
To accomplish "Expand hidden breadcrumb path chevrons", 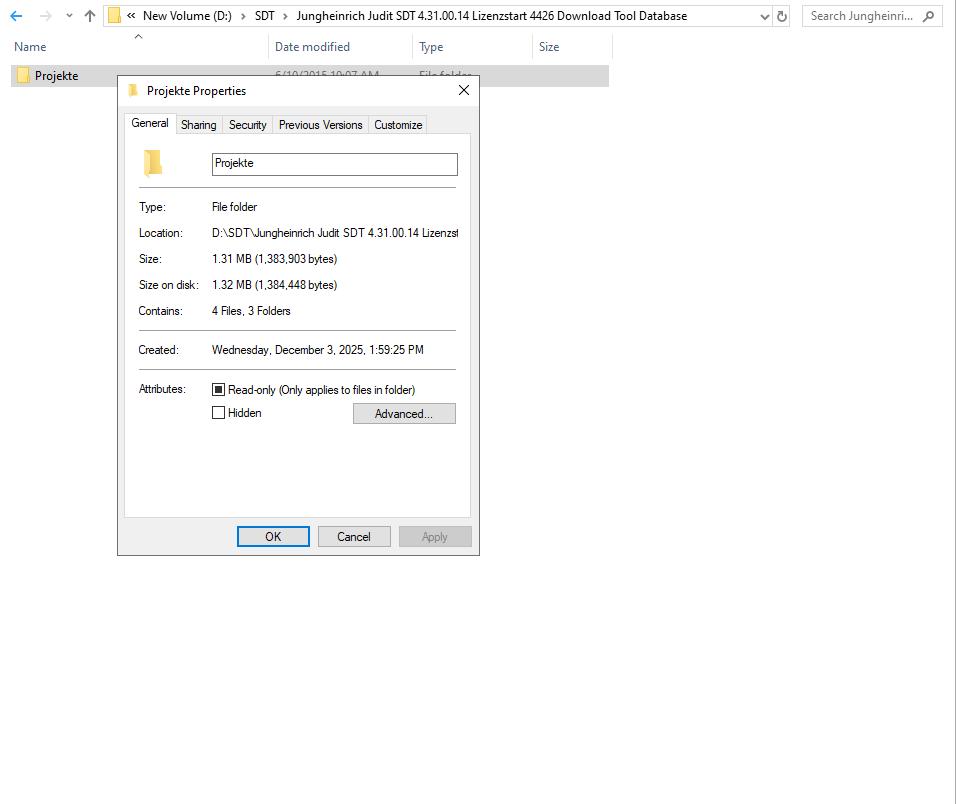I will (131, 16).
